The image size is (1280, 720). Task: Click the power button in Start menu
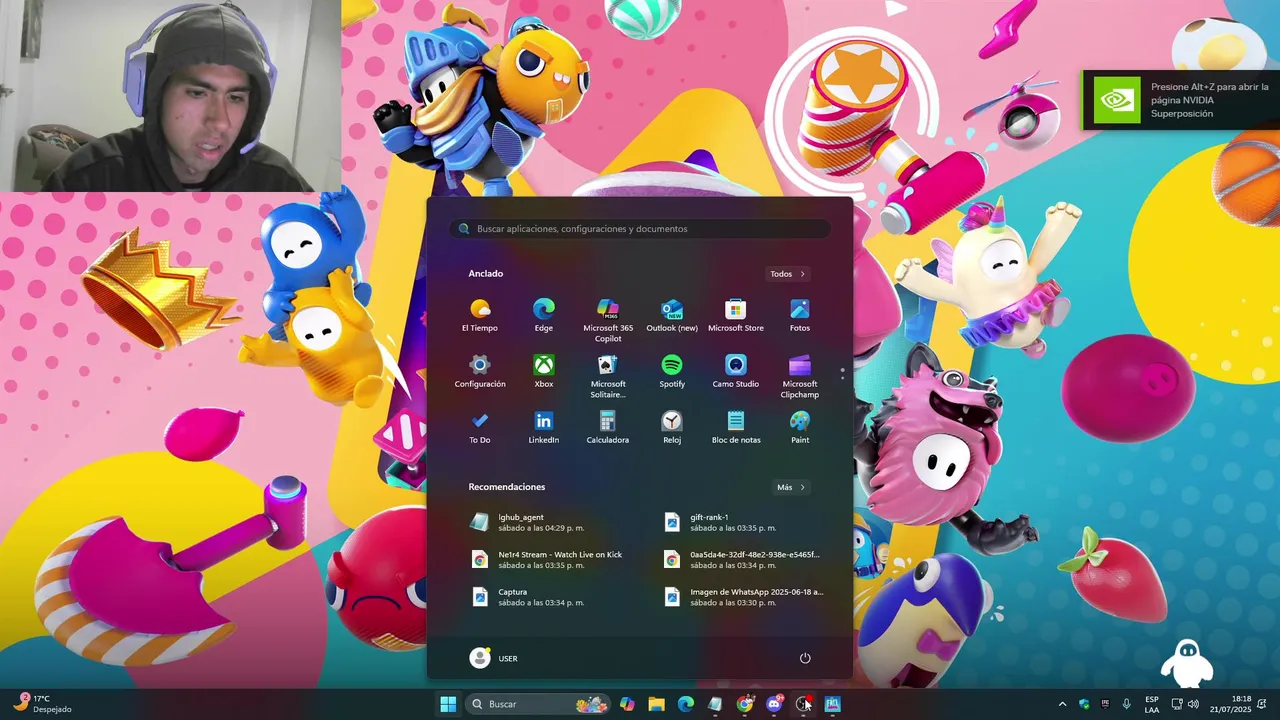tap(805, 658)
